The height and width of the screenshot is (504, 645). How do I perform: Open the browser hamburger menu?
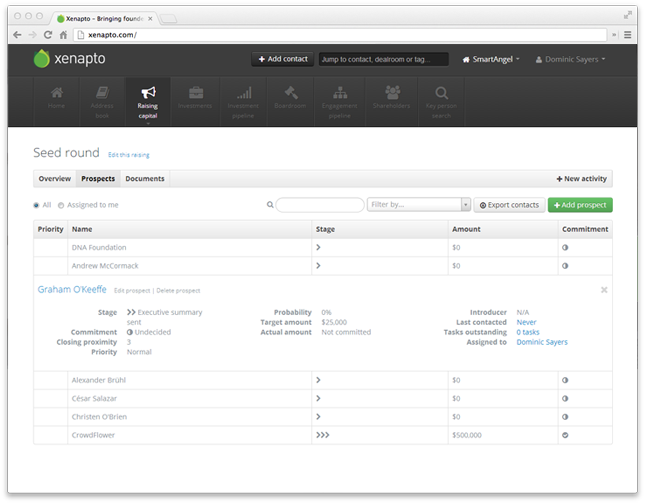pyautogui.click(x=627, y=35)
